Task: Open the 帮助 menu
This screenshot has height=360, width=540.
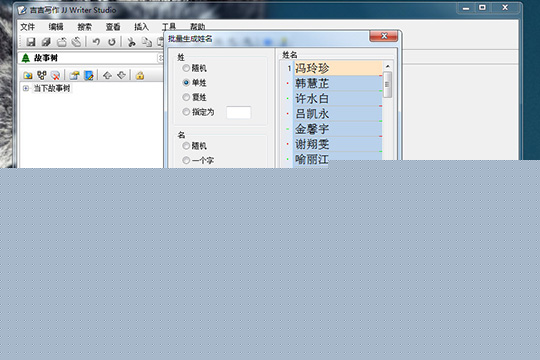Action: point(198,27)
